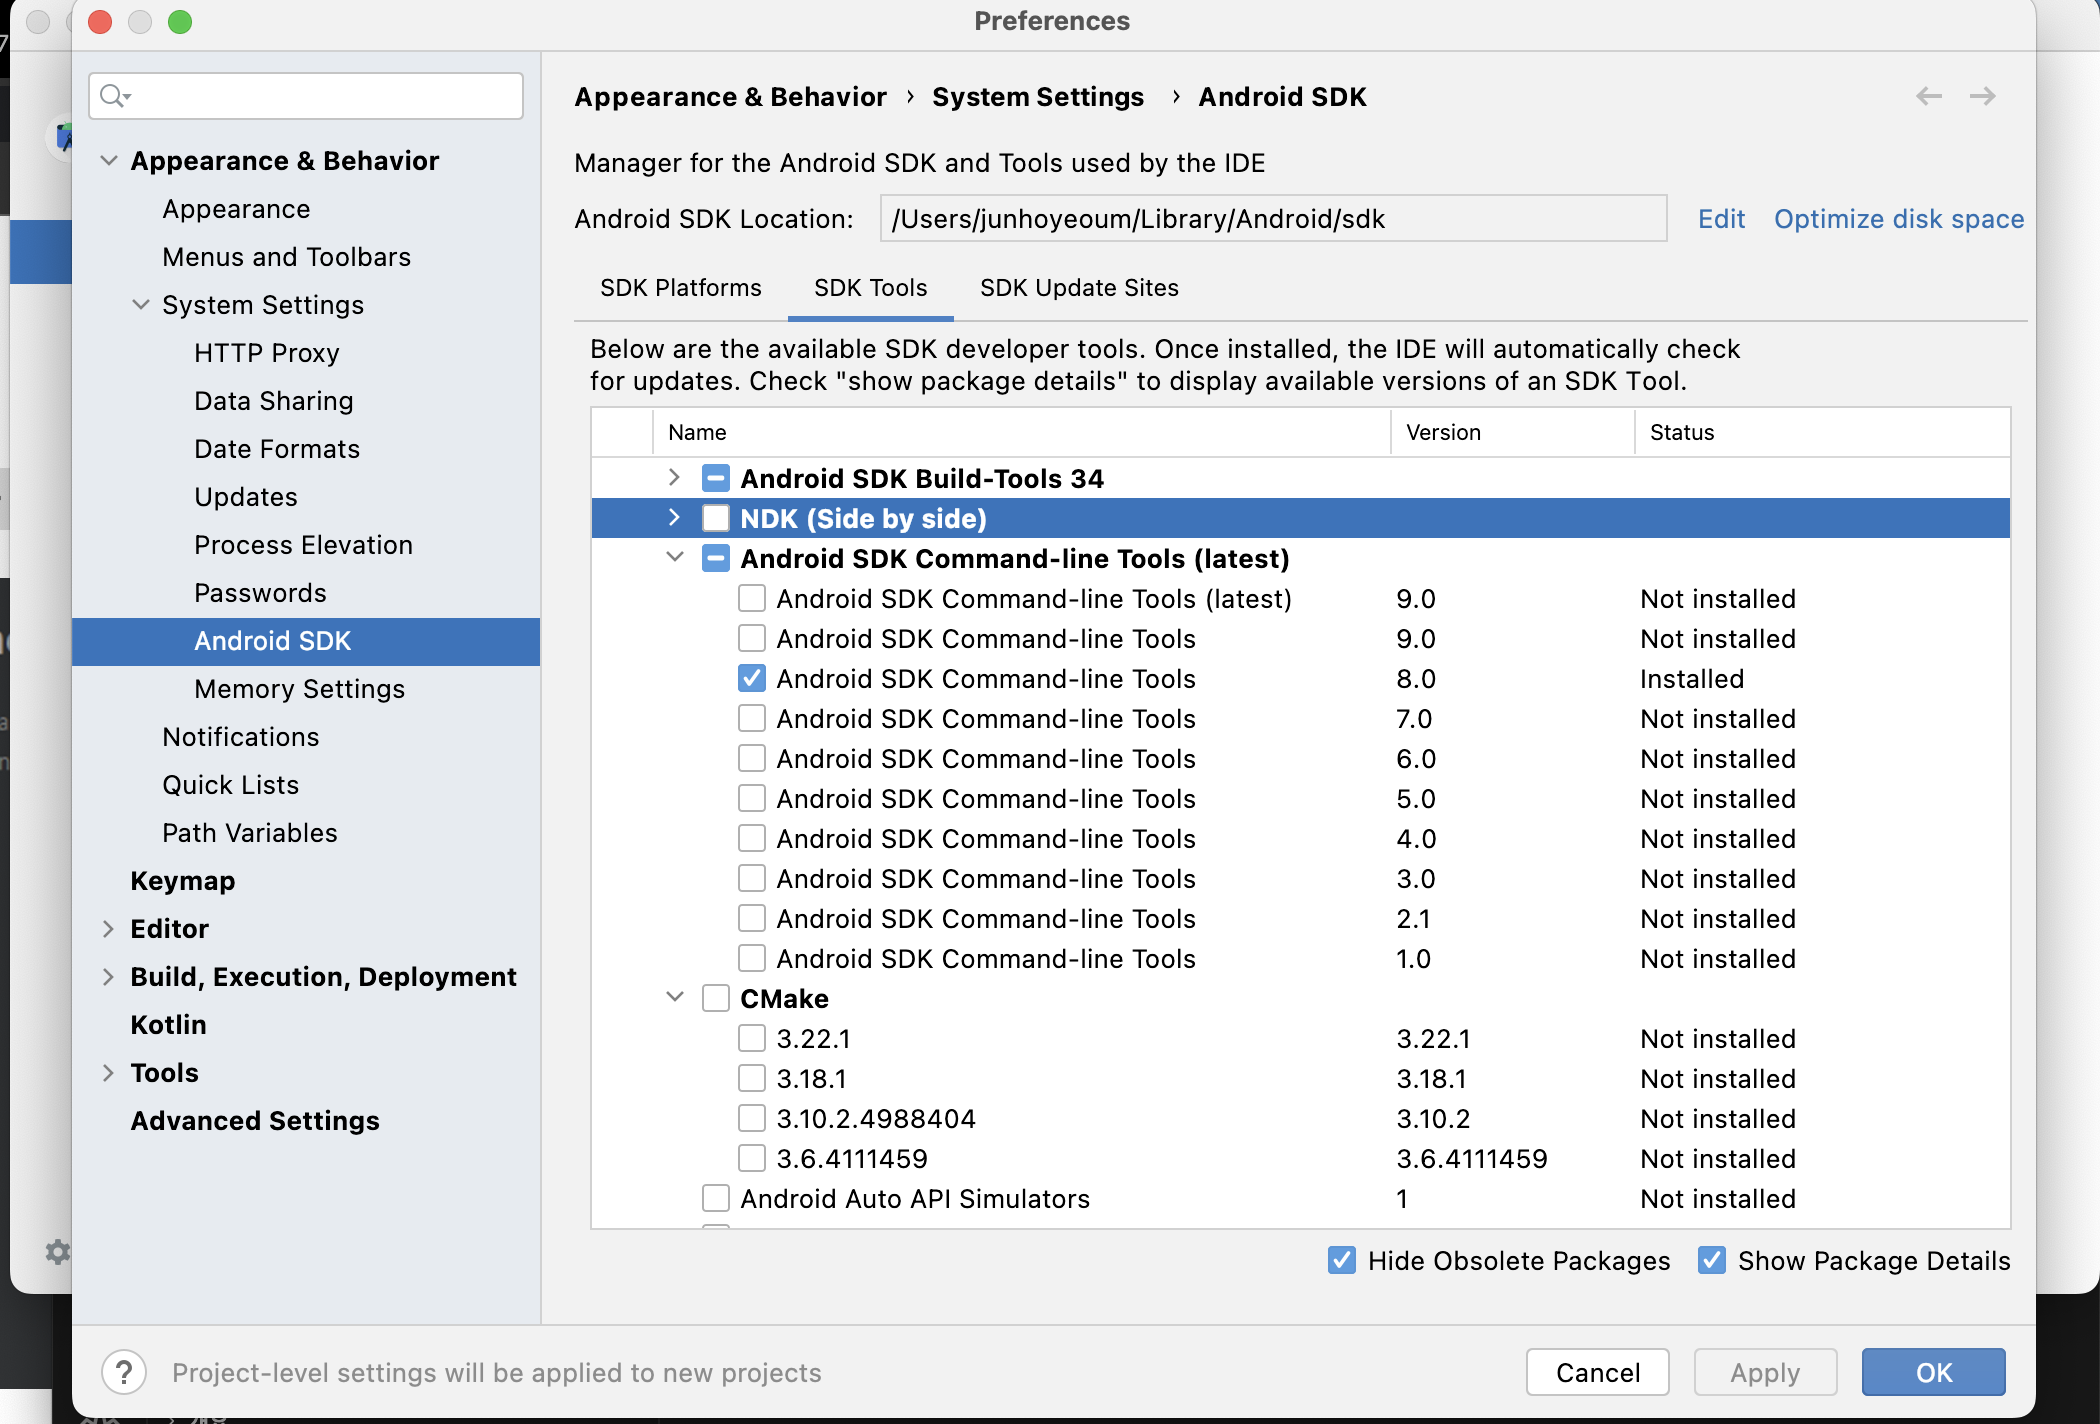Image resolution: width=2100 pixels, height=1424 pixels.
Task: Click the Optimize disk space link
Action: point(1898,219)
